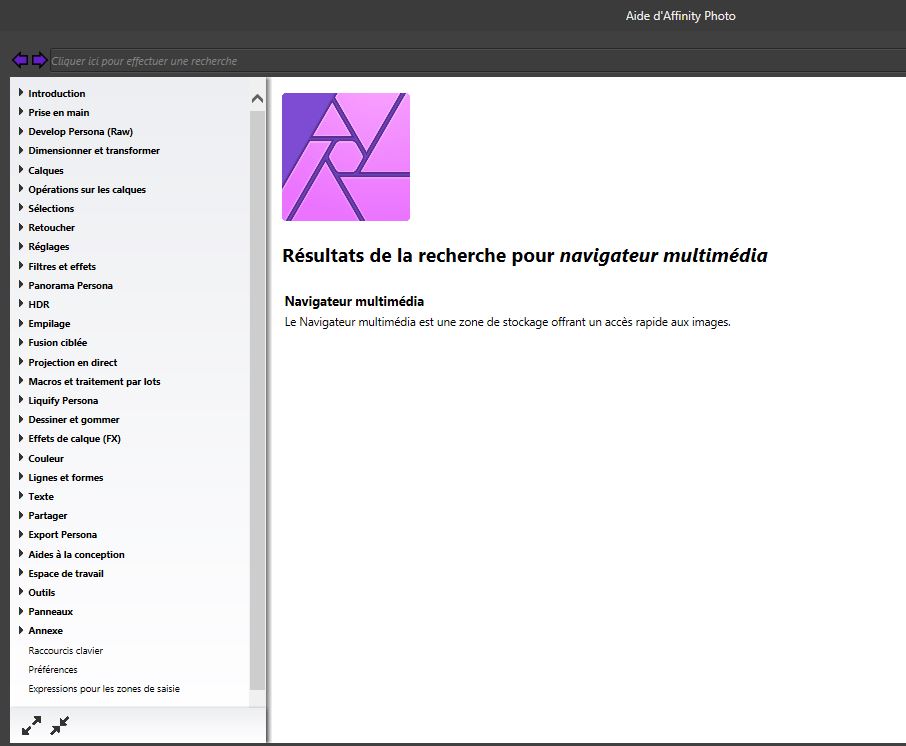Click the Affinity Photo logo image
The height and width of the screenshot is (746, 906).
(x=346, y=157)
